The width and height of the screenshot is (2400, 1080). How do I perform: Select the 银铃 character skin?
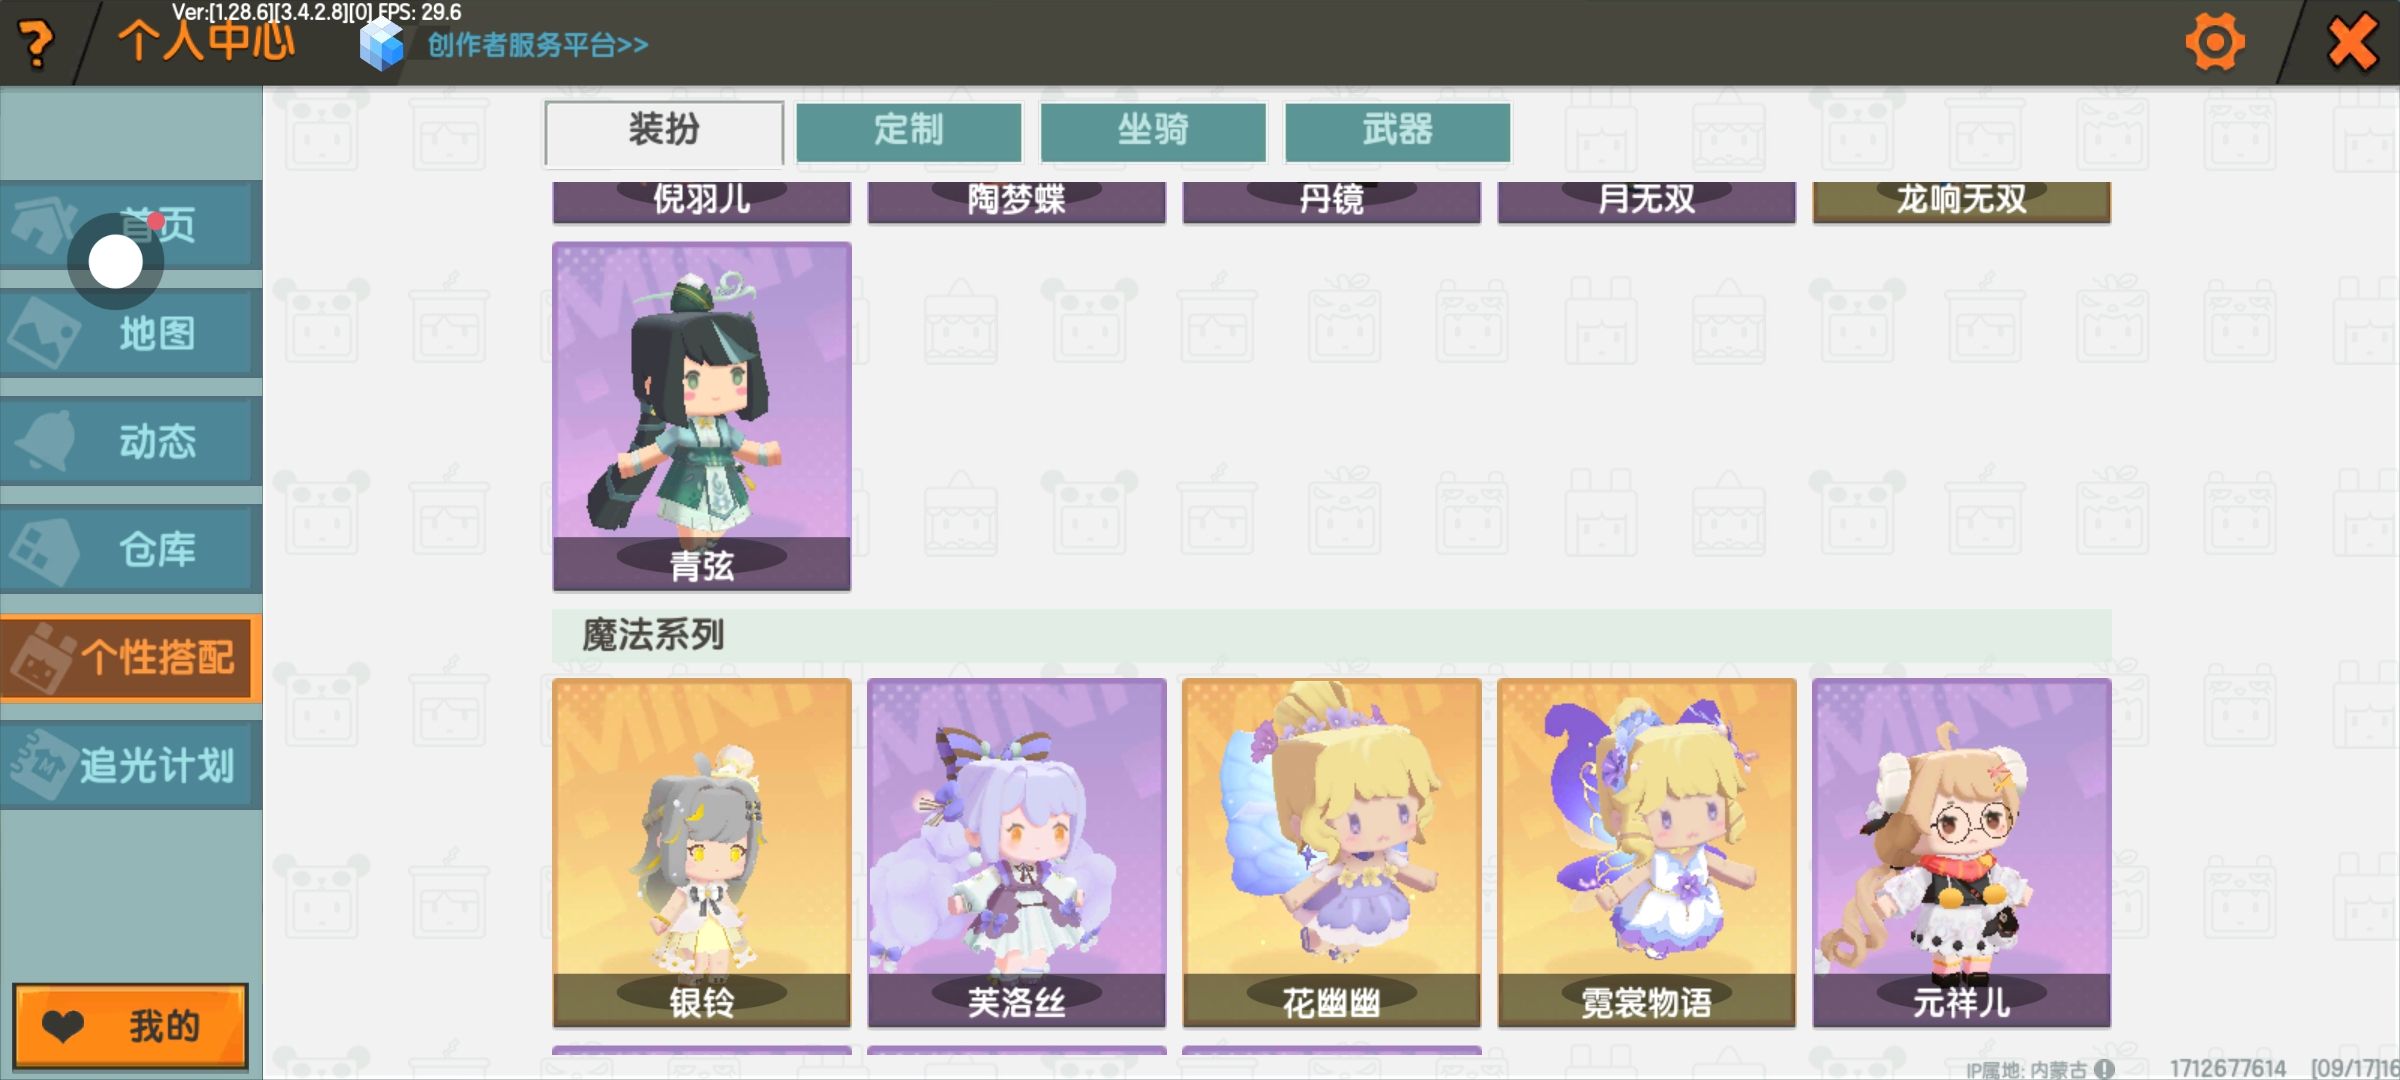point(702,853)
